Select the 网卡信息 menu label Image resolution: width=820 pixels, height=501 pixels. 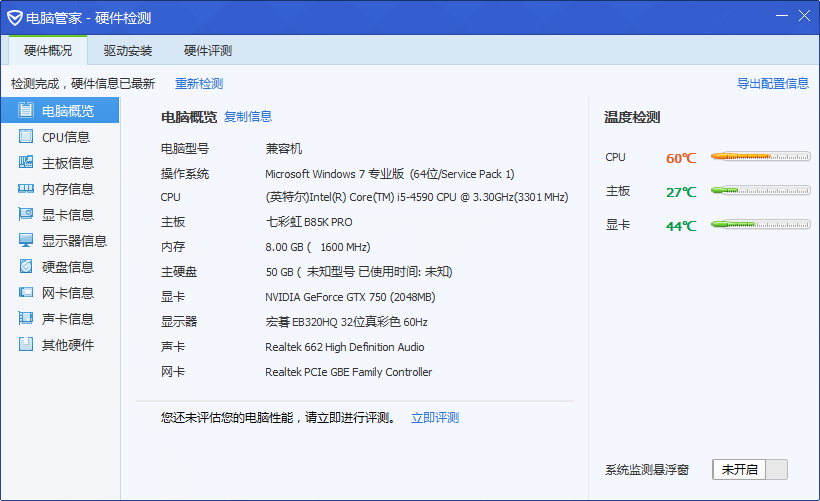click(68, 293)
